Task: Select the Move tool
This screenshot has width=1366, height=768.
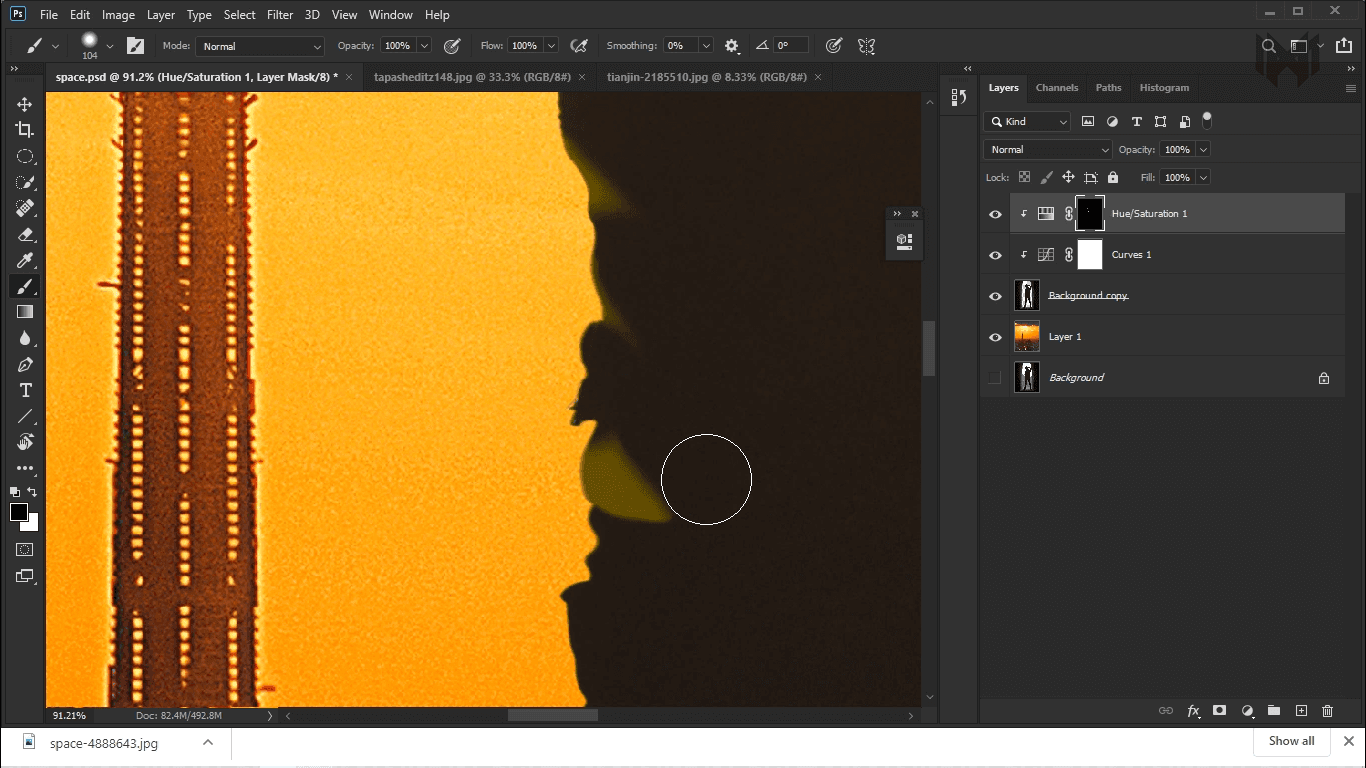Action: (25, 104)
